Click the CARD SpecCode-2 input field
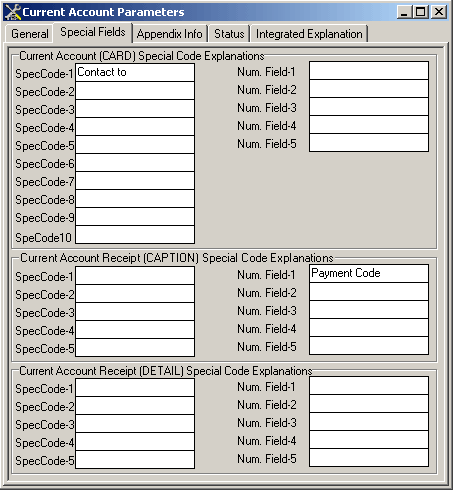The height and width of the screenshot is (490, 453). pyautogui.click(x=135, y=90)
